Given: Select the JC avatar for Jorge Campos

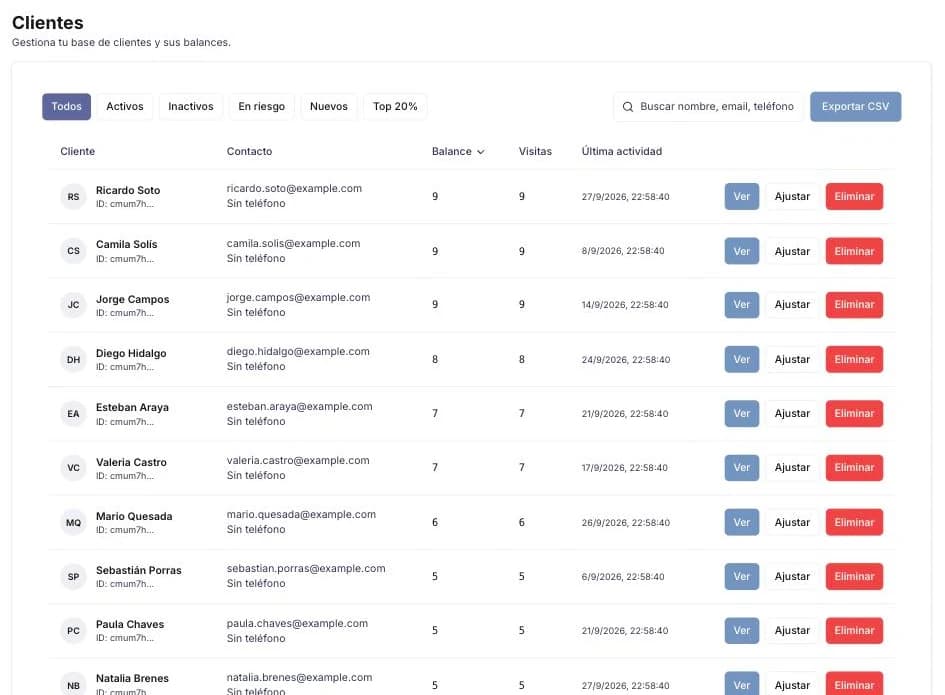Looking at the screenshot, I should (x=73, y=305).
